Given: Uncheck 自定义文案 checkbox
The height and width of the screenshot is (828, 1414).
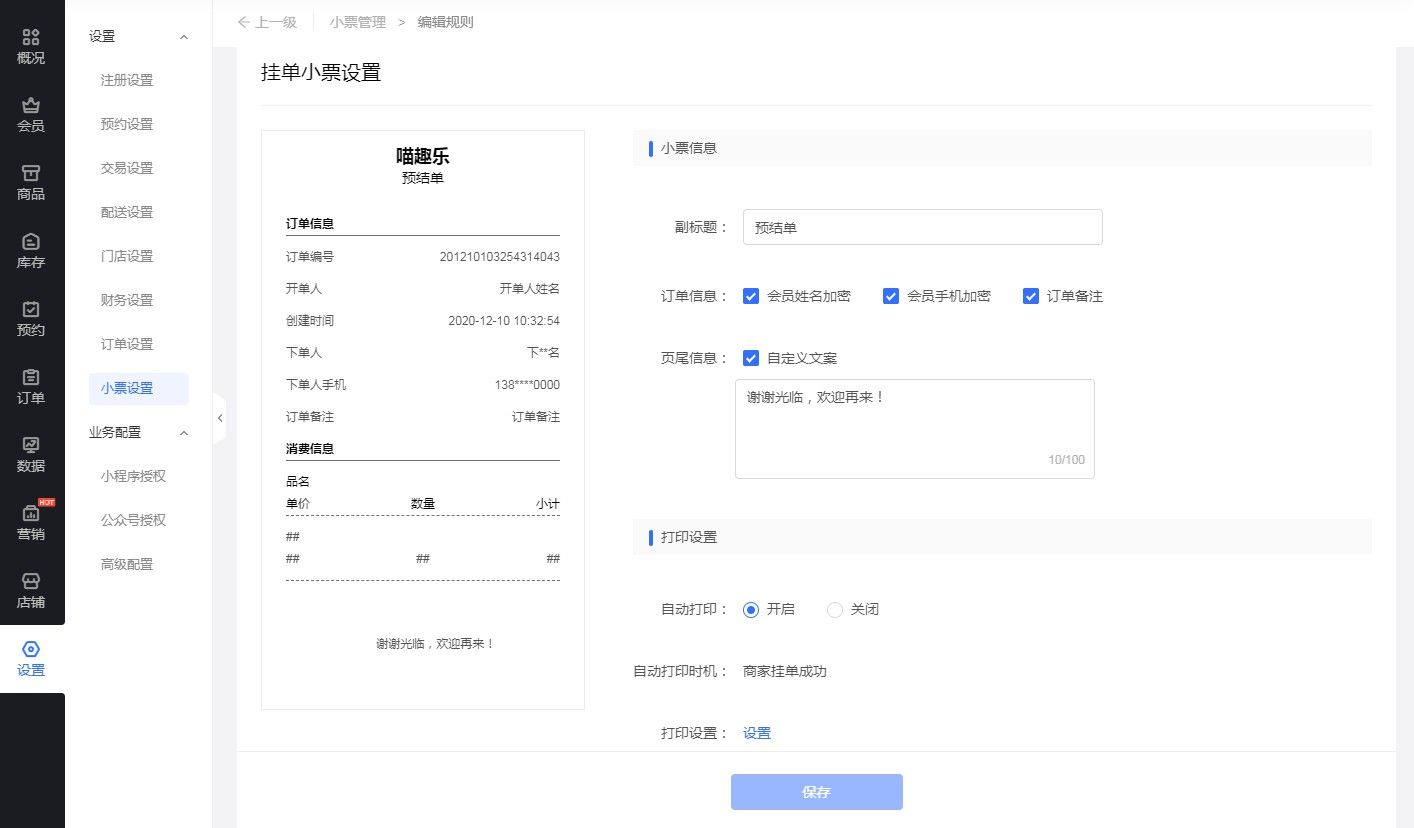Looking at the screenshot, I should pos(751,358).
